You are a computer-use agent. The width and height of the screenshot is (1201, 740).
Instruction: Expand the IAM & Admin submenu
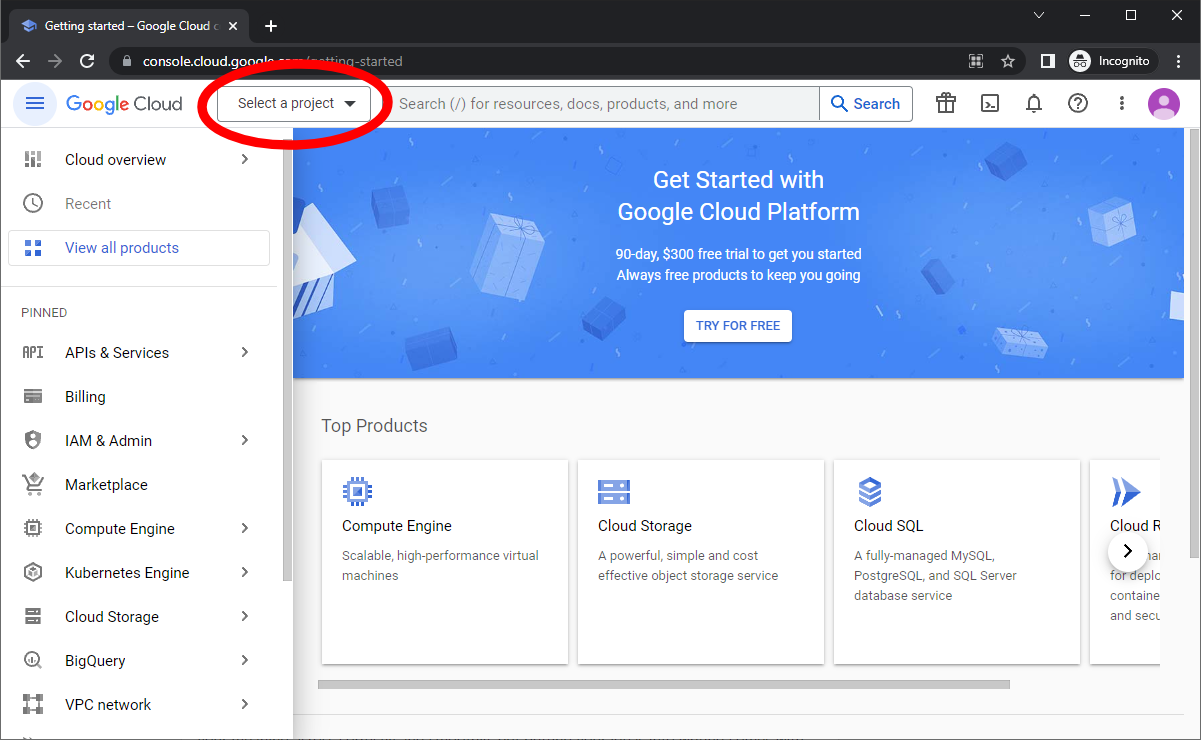point(245,441)
